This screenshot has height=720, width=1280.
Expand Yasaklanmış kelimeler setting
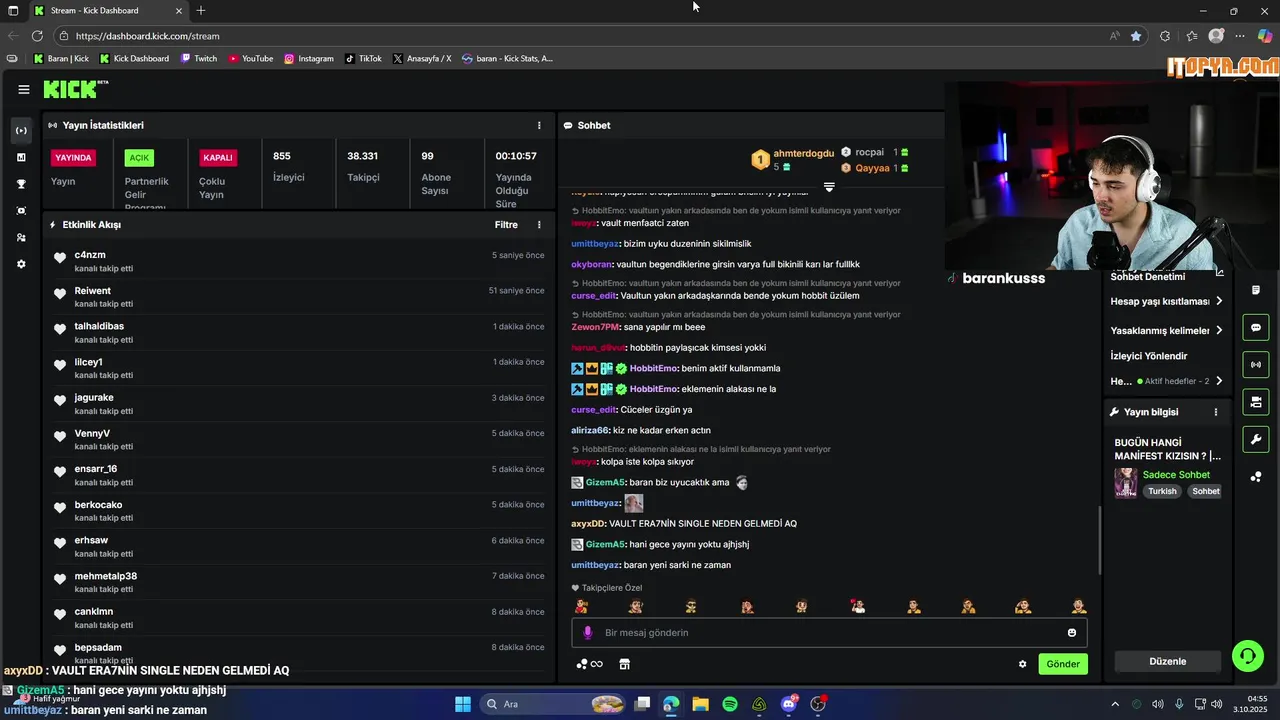point(1166,330)
